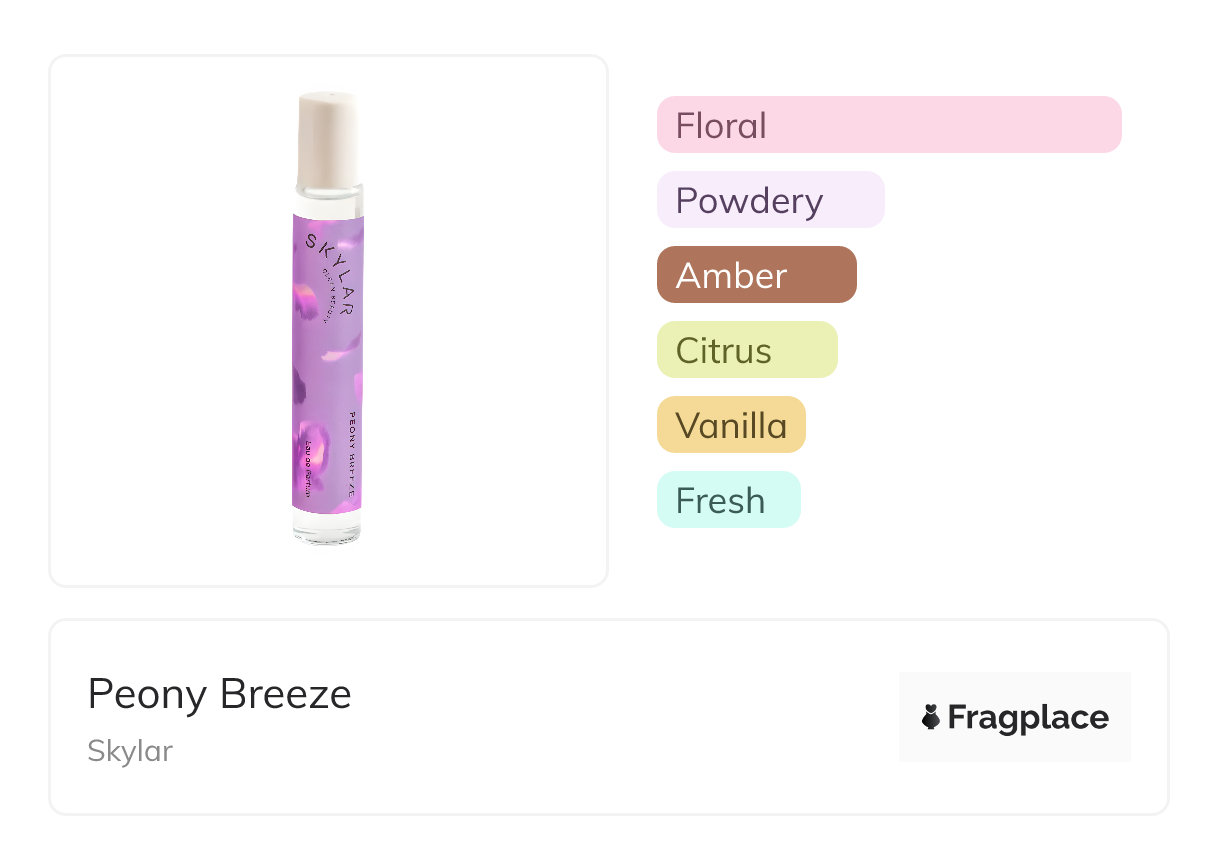Click the Skylar brand name subtitle

pyautogui.click(x=130, y=751)
